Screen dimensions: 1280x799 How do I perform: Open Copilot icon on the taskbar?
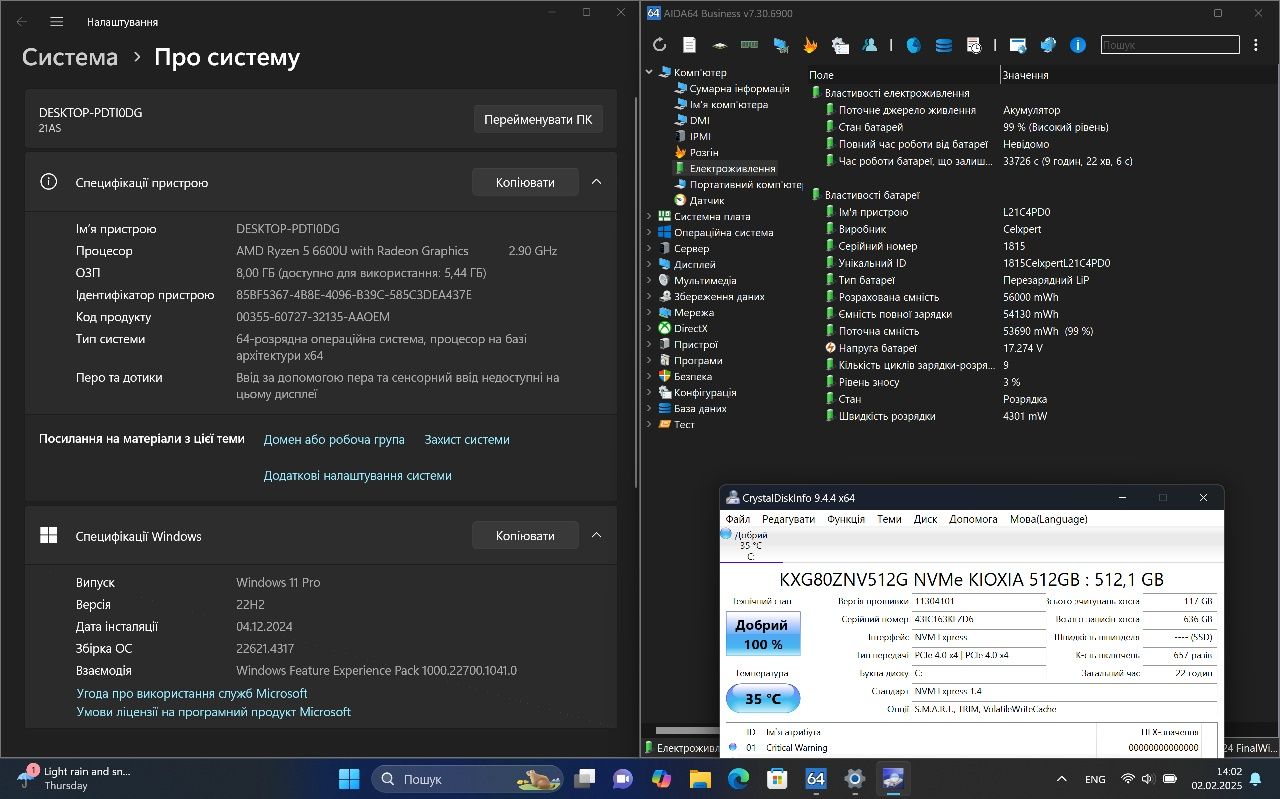(x=661, y=779)
